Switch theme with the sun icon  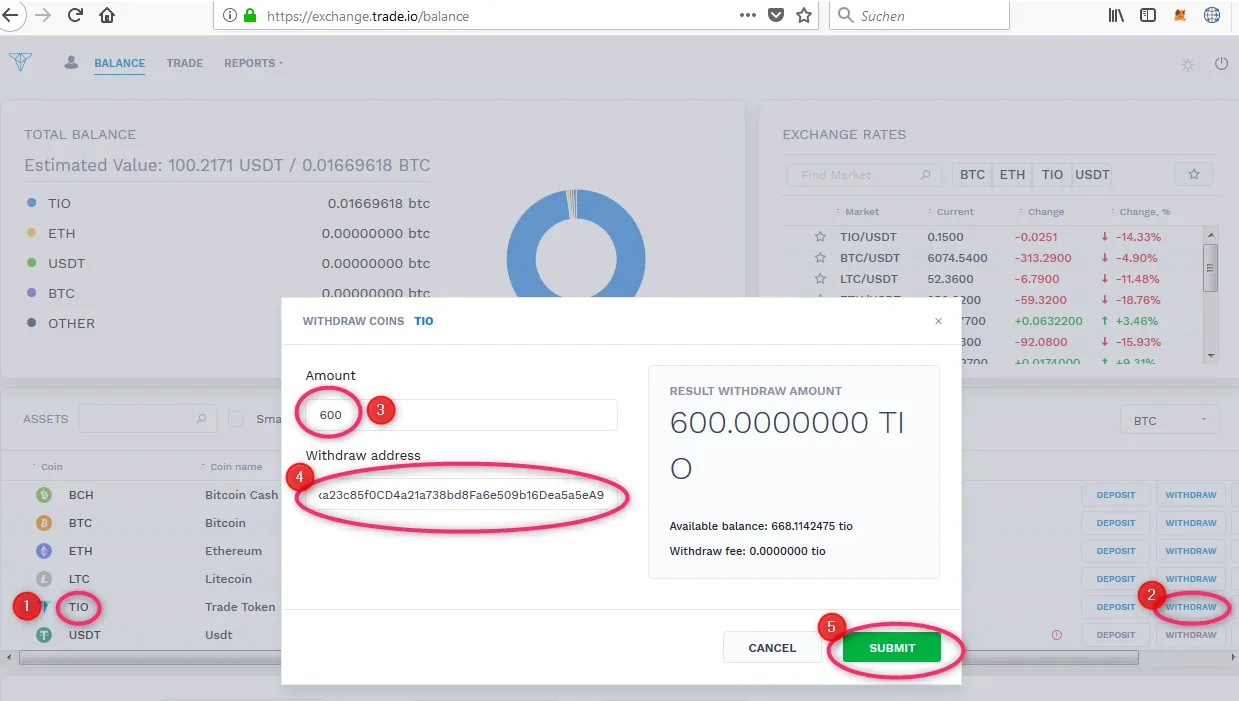(x=1188, y=64)
